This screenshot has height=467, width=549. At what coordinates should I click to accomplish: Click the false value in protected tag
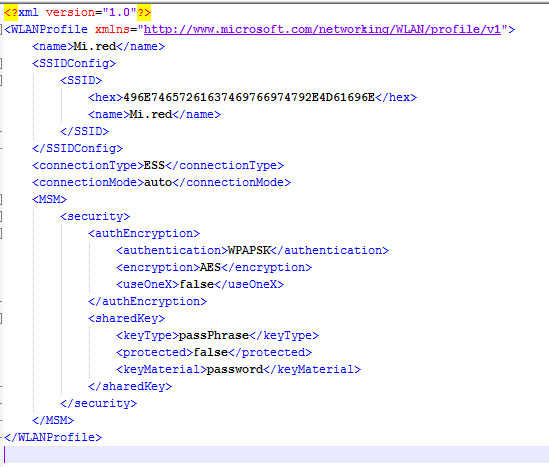coord(210,352)
